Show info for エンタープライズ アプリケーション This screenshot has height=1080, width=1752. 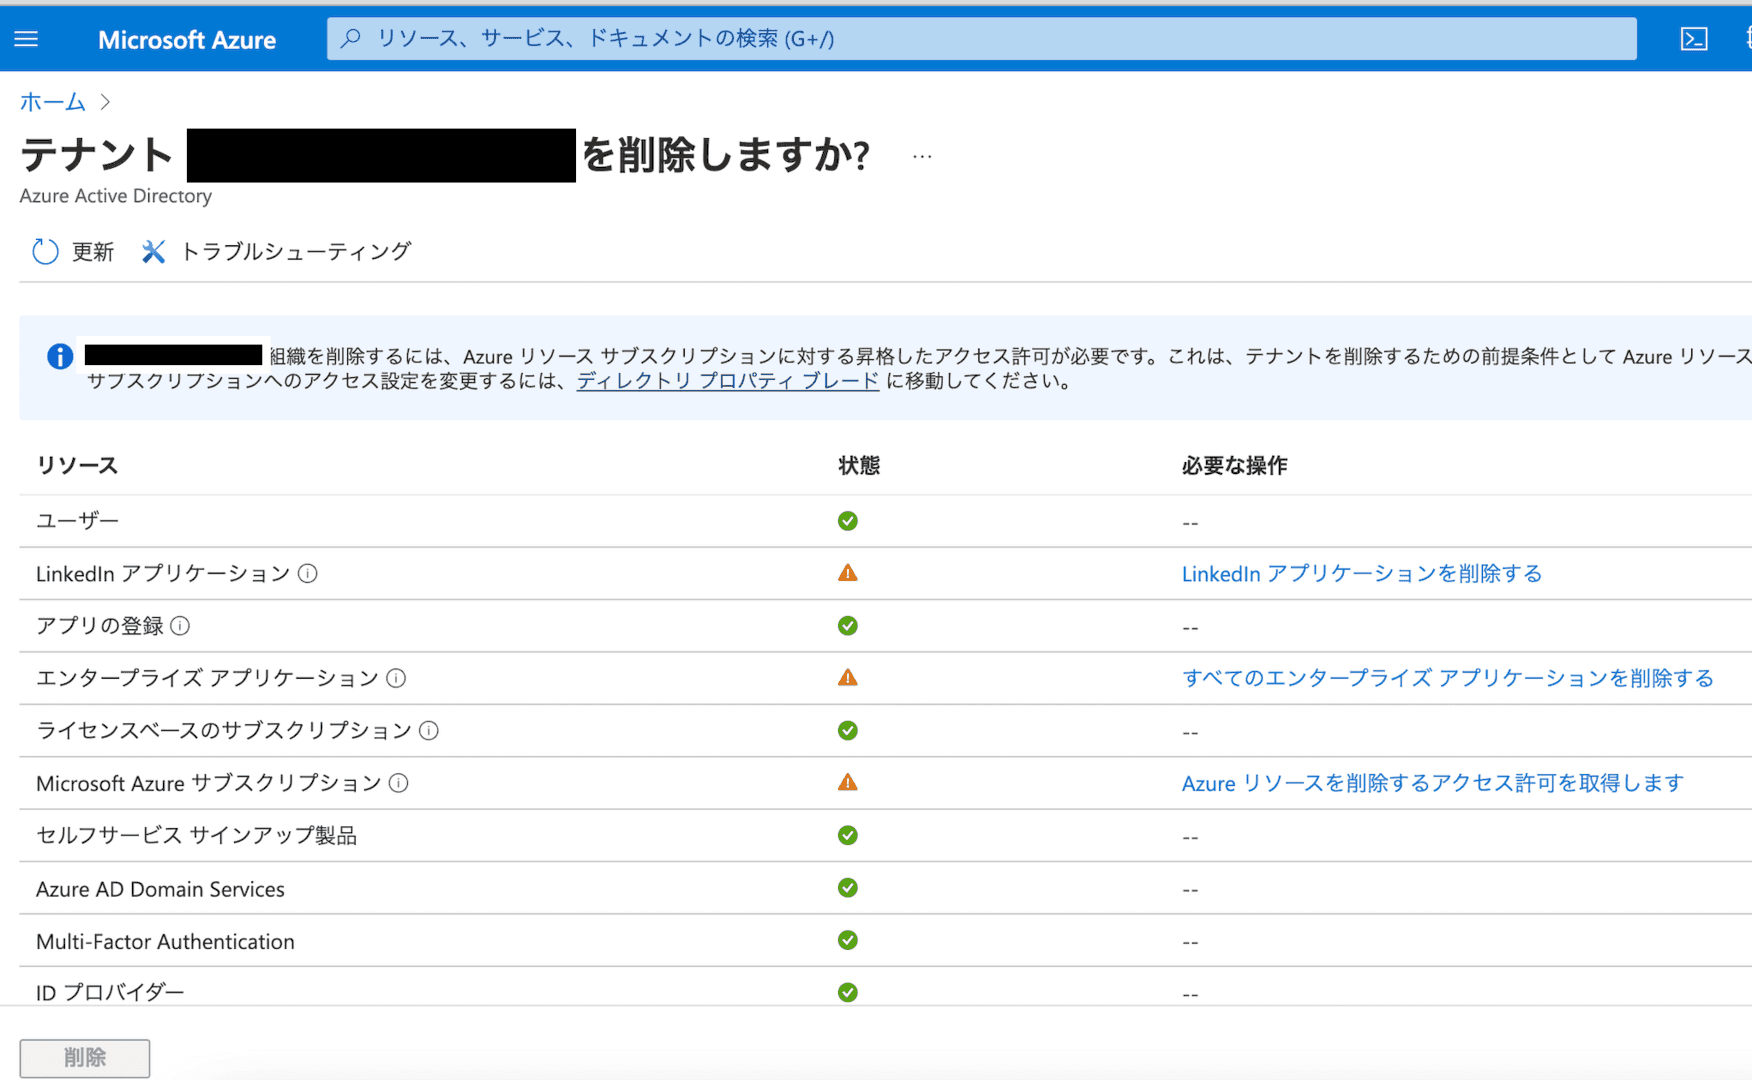(x=396, y=679)
